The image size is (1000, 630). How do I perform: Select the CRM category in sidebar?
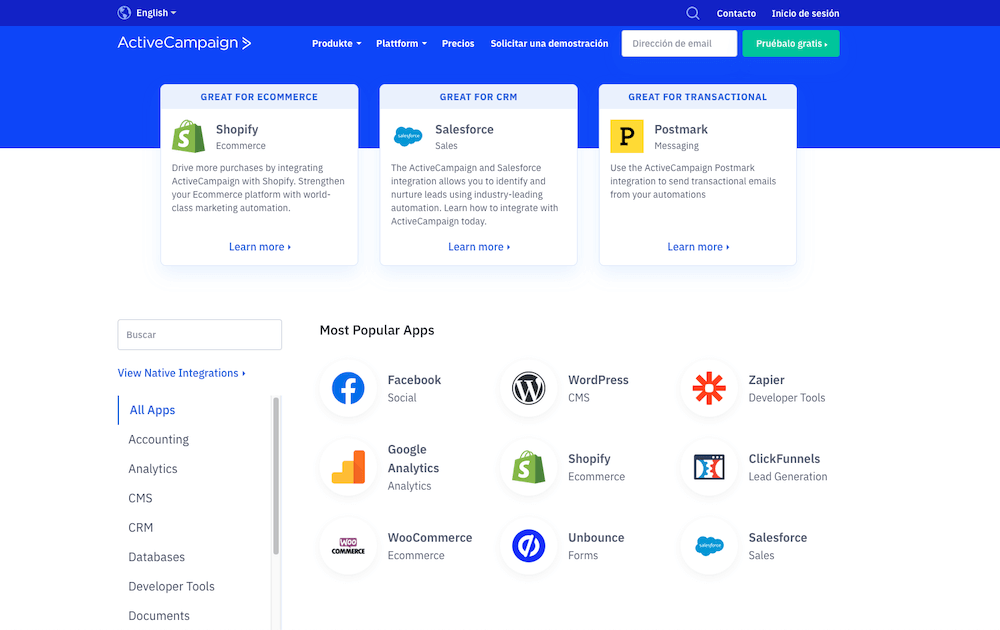[141, 527]
